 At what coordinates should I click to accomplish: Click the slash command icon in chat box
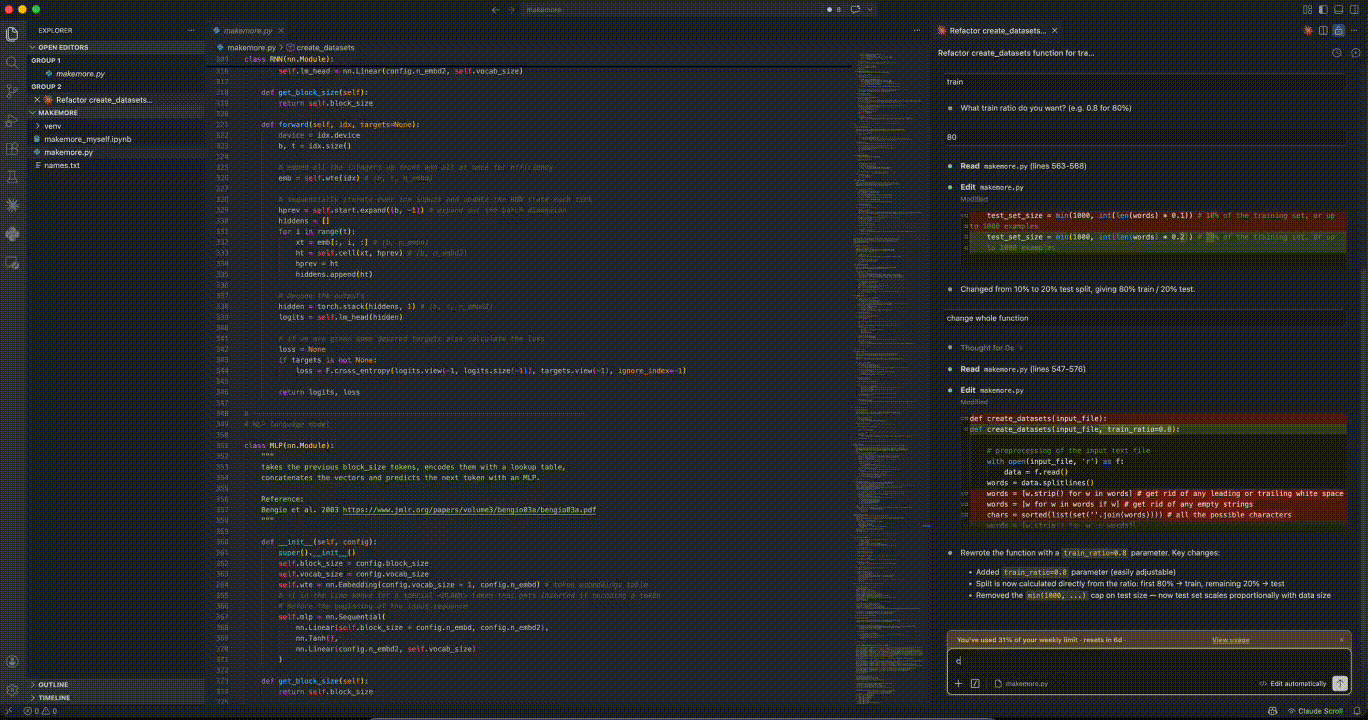point(975,684)
